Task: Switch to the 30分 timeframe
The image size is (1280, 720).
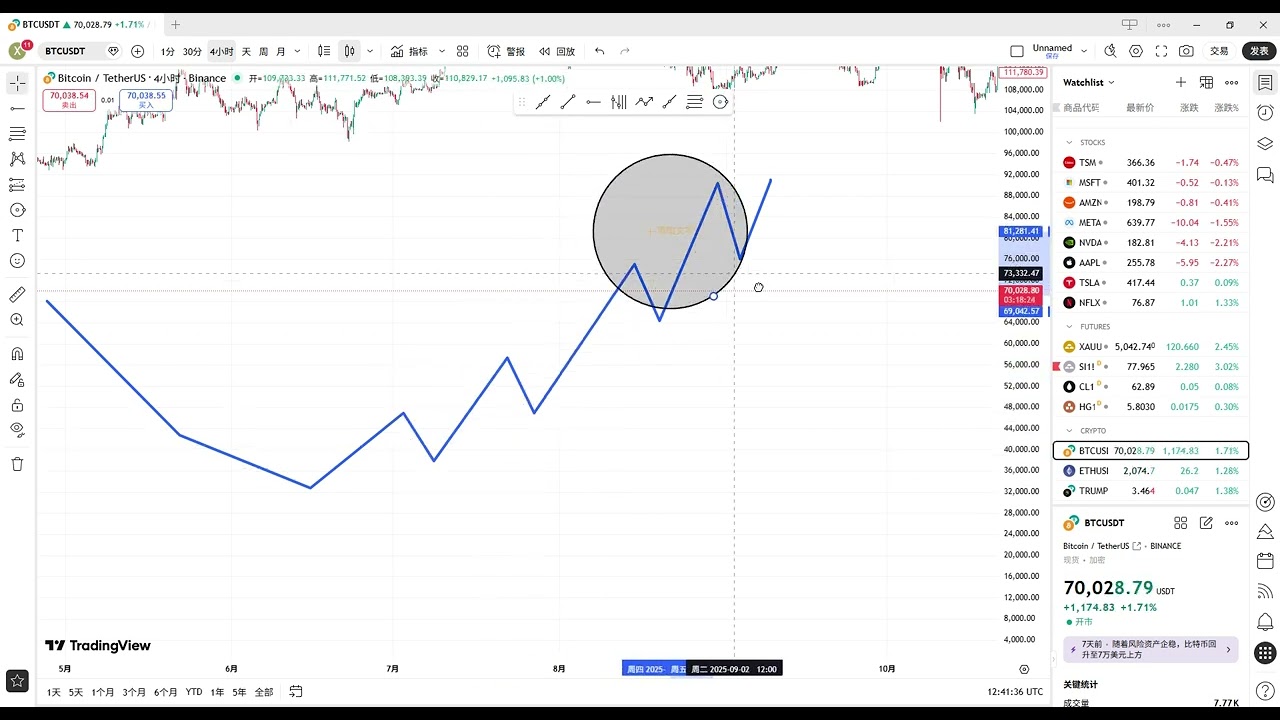Action: (192, 51)
